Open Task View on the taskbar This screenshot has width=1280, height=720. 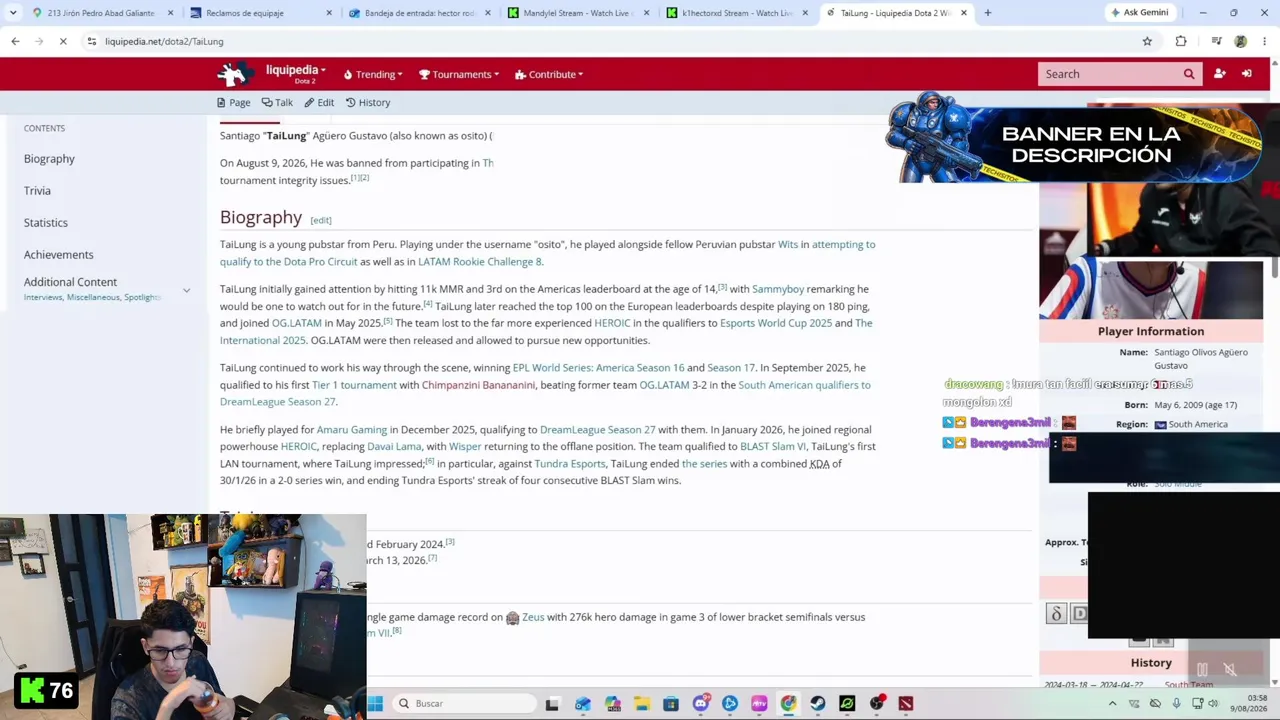[552, 703]
